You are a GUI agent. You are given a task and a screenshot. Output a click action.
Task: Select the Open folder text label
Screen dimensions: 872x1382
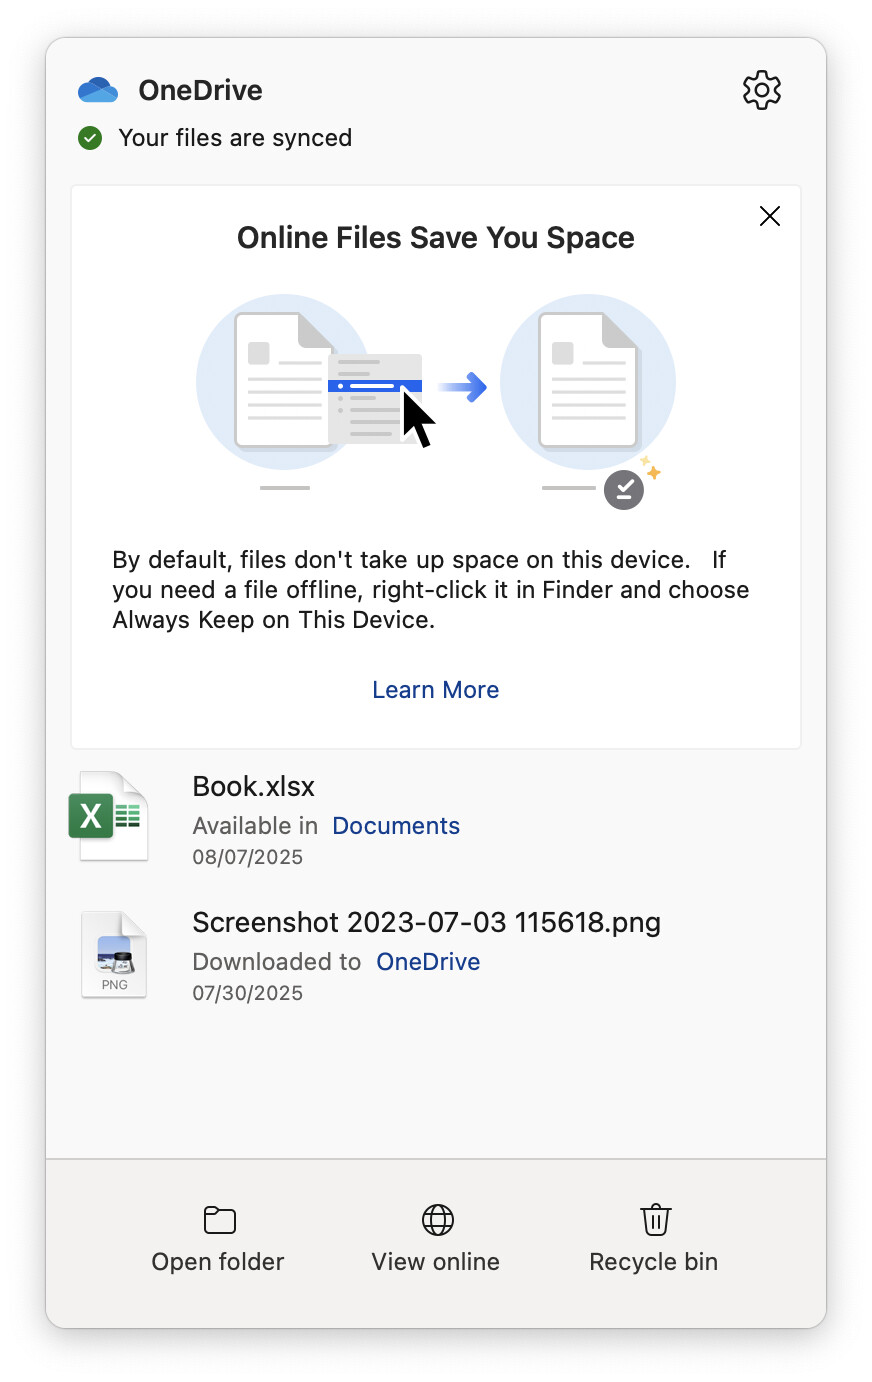[218, 1262]
